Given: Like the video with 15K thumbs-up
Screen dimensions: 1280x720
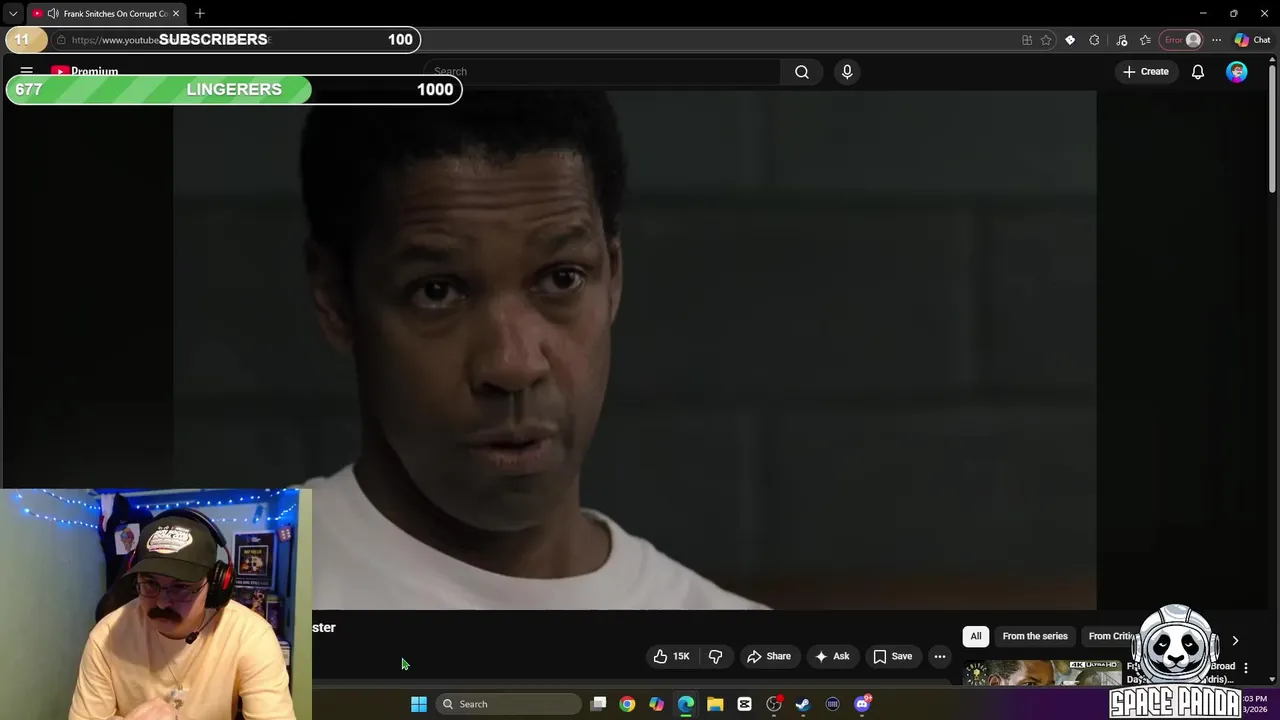Looking at the screenshot, I should click(672, 656).
